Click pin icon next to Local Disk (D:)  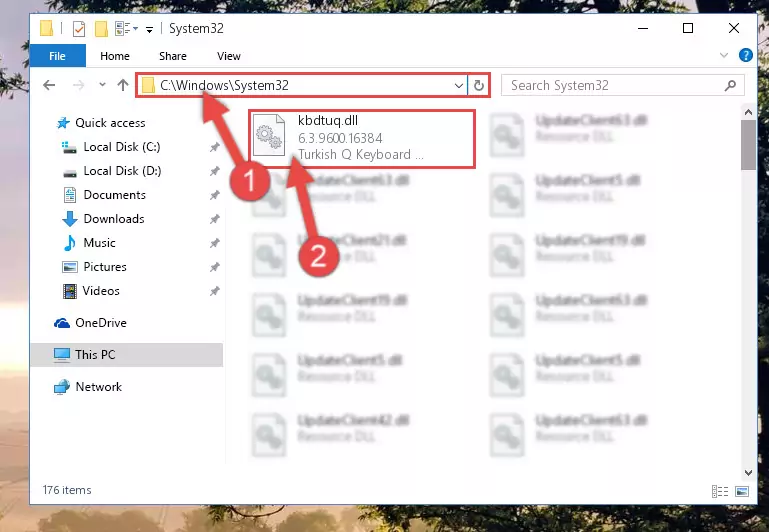pyautogui.click(x=215, y=171)
